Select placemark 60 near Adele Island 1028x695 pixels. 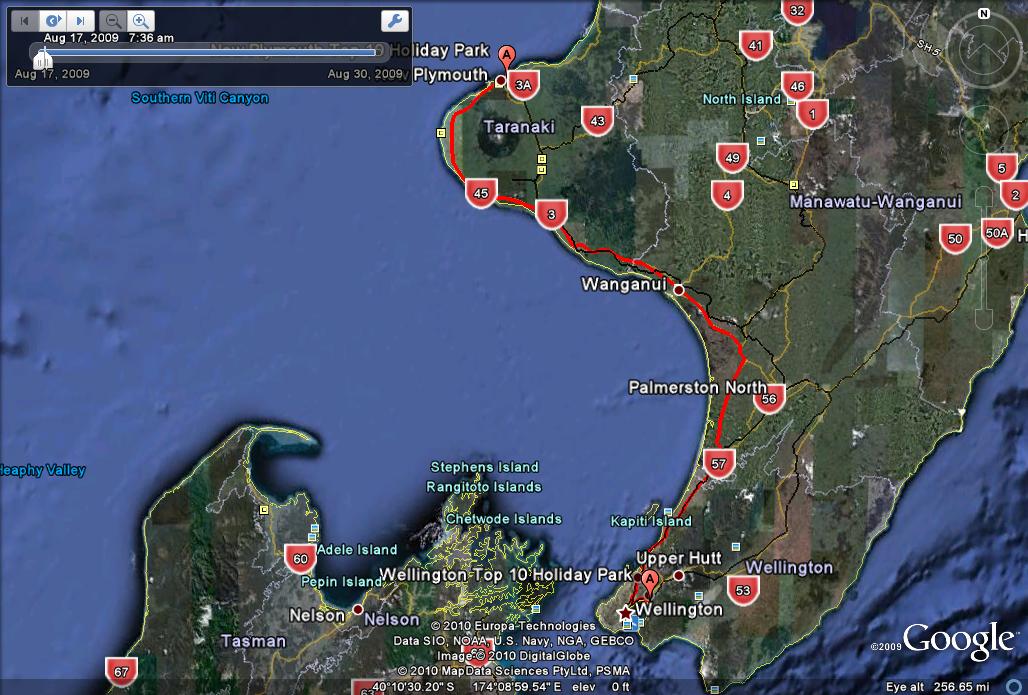pos(300,558)
